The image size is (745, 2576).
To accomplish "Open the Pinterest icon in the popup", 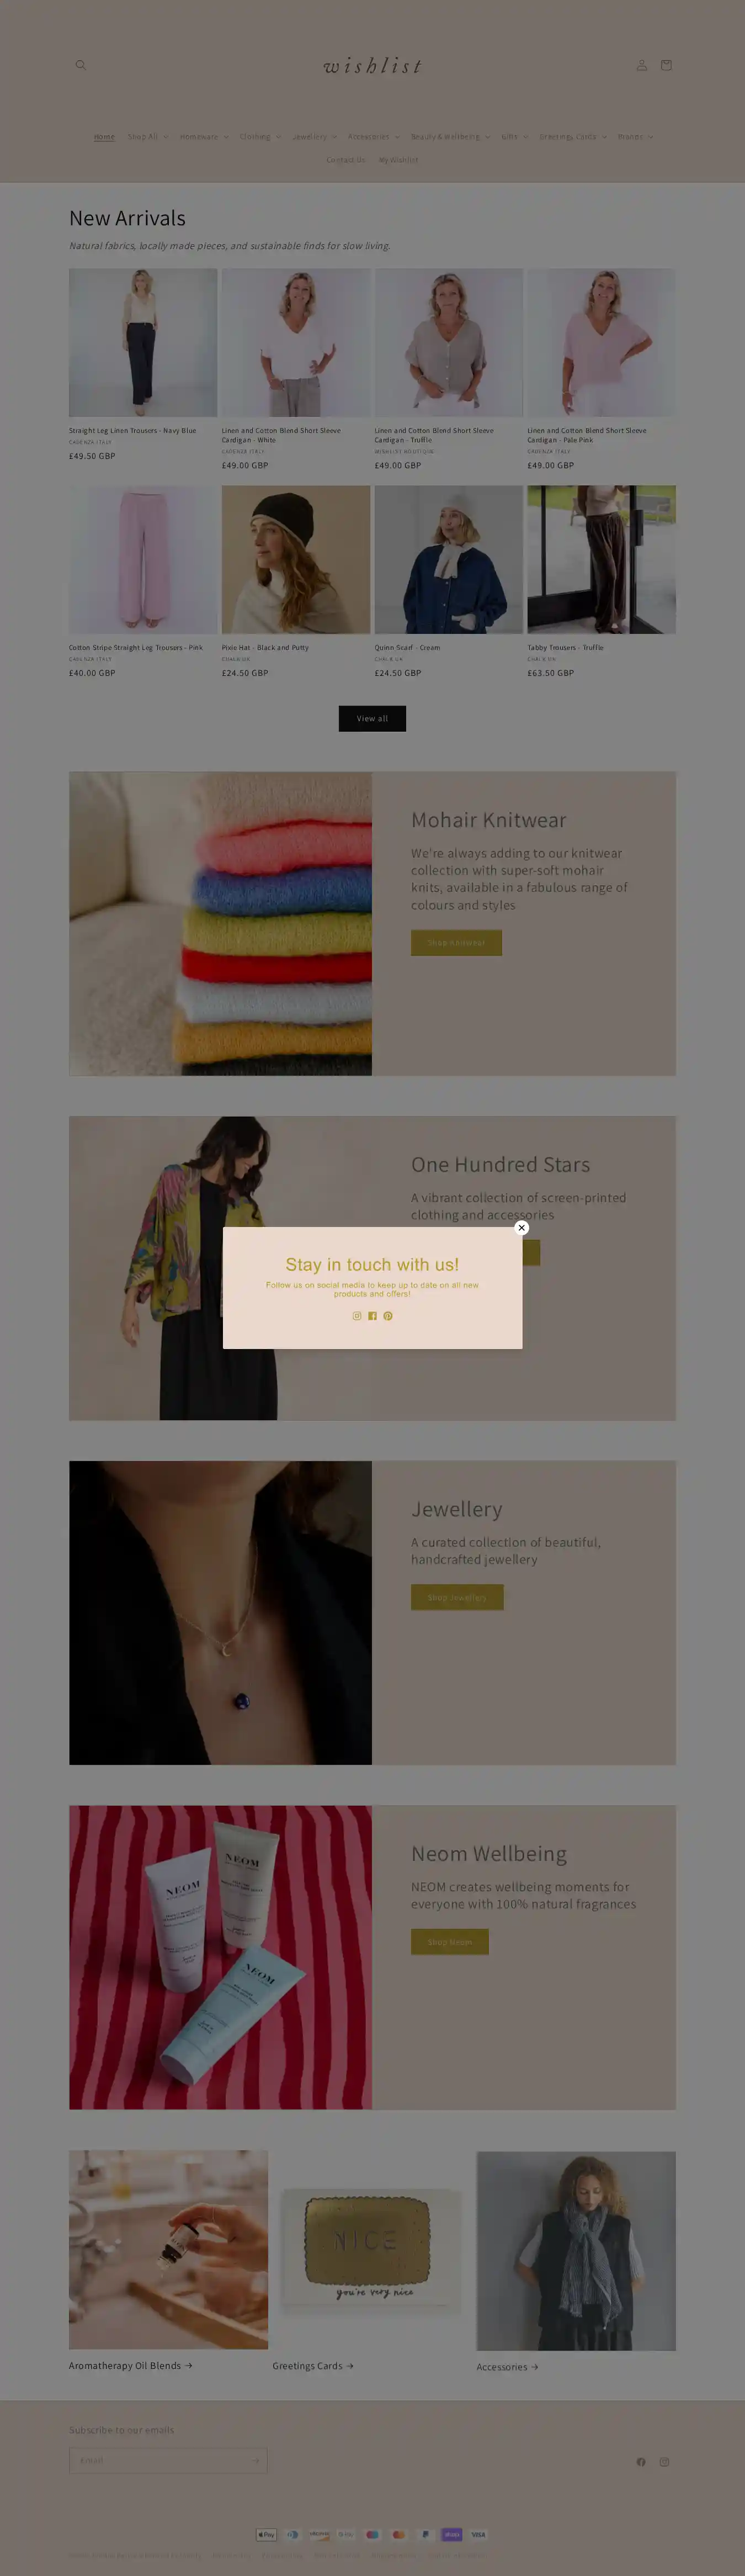I will [x=388, y=1316].
